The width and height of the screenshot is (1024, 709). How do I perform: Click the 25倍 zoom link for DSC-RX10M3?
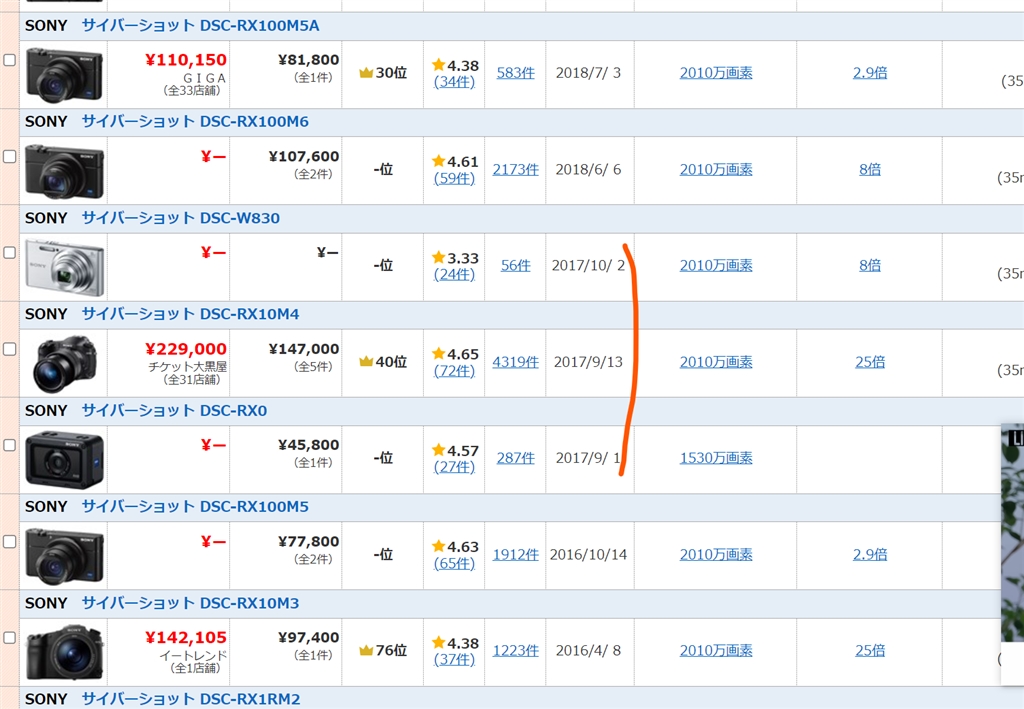coord(870,650)
